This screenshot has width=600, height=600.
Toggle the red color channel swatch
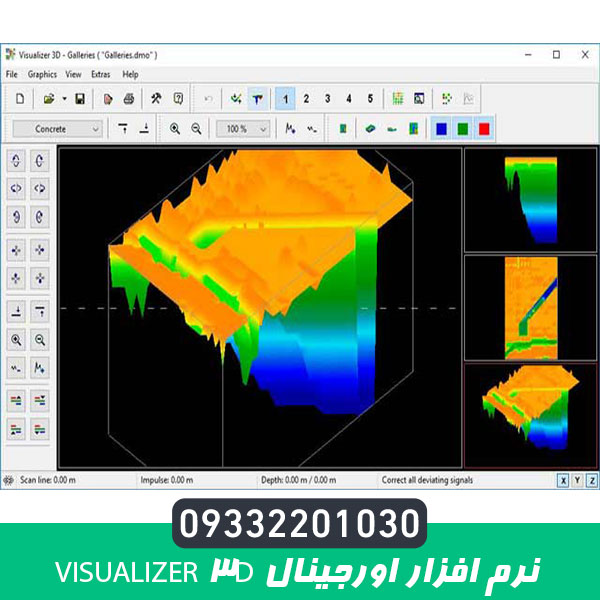tap(484, 129)
